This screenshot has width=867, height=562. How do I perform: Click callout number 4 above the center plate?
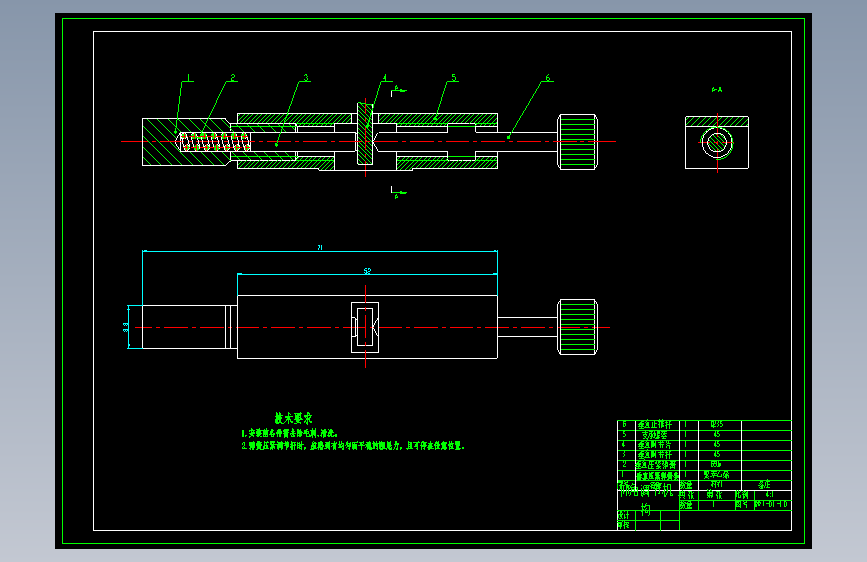(x=385, y=77)
